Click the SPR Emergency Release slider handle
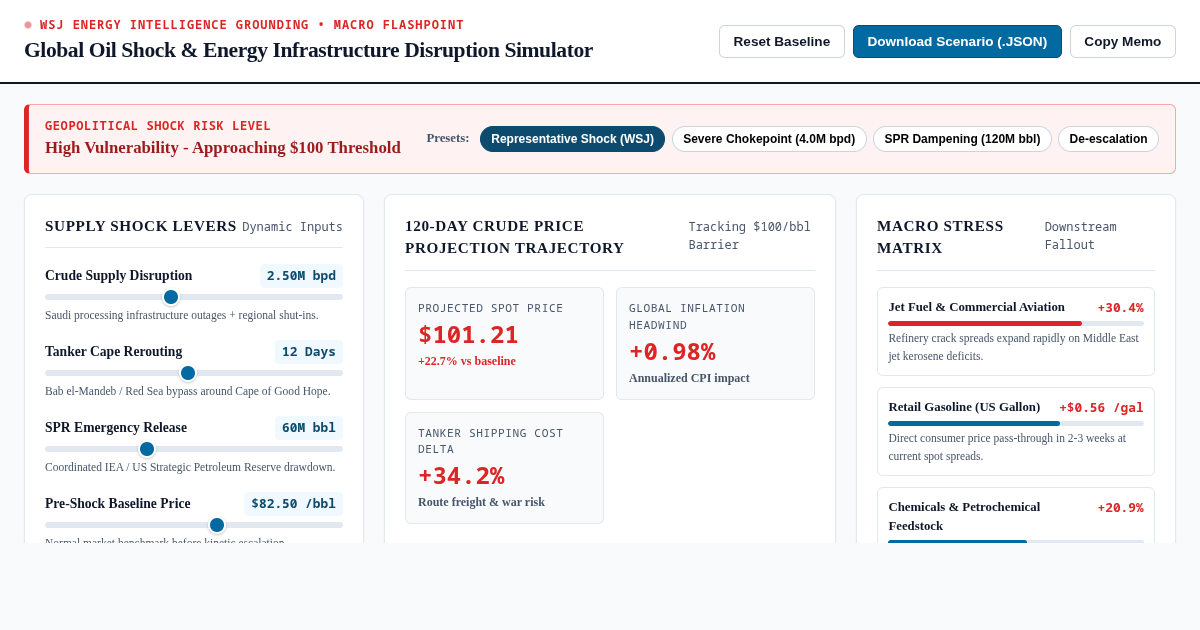This screenshot has width=1200, height=630. (x=147, y=449)
